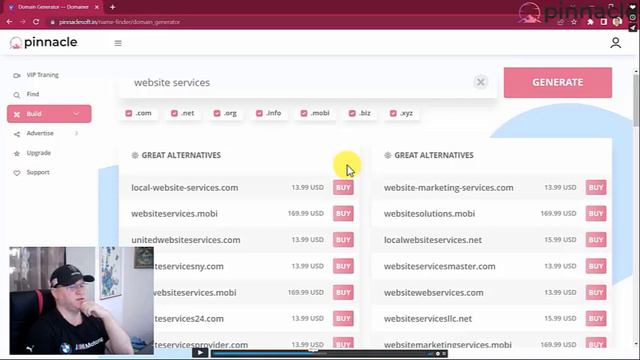Open browser extensions puzzle icon
Viewport: 640px width, 360px height.
[590, 22]
